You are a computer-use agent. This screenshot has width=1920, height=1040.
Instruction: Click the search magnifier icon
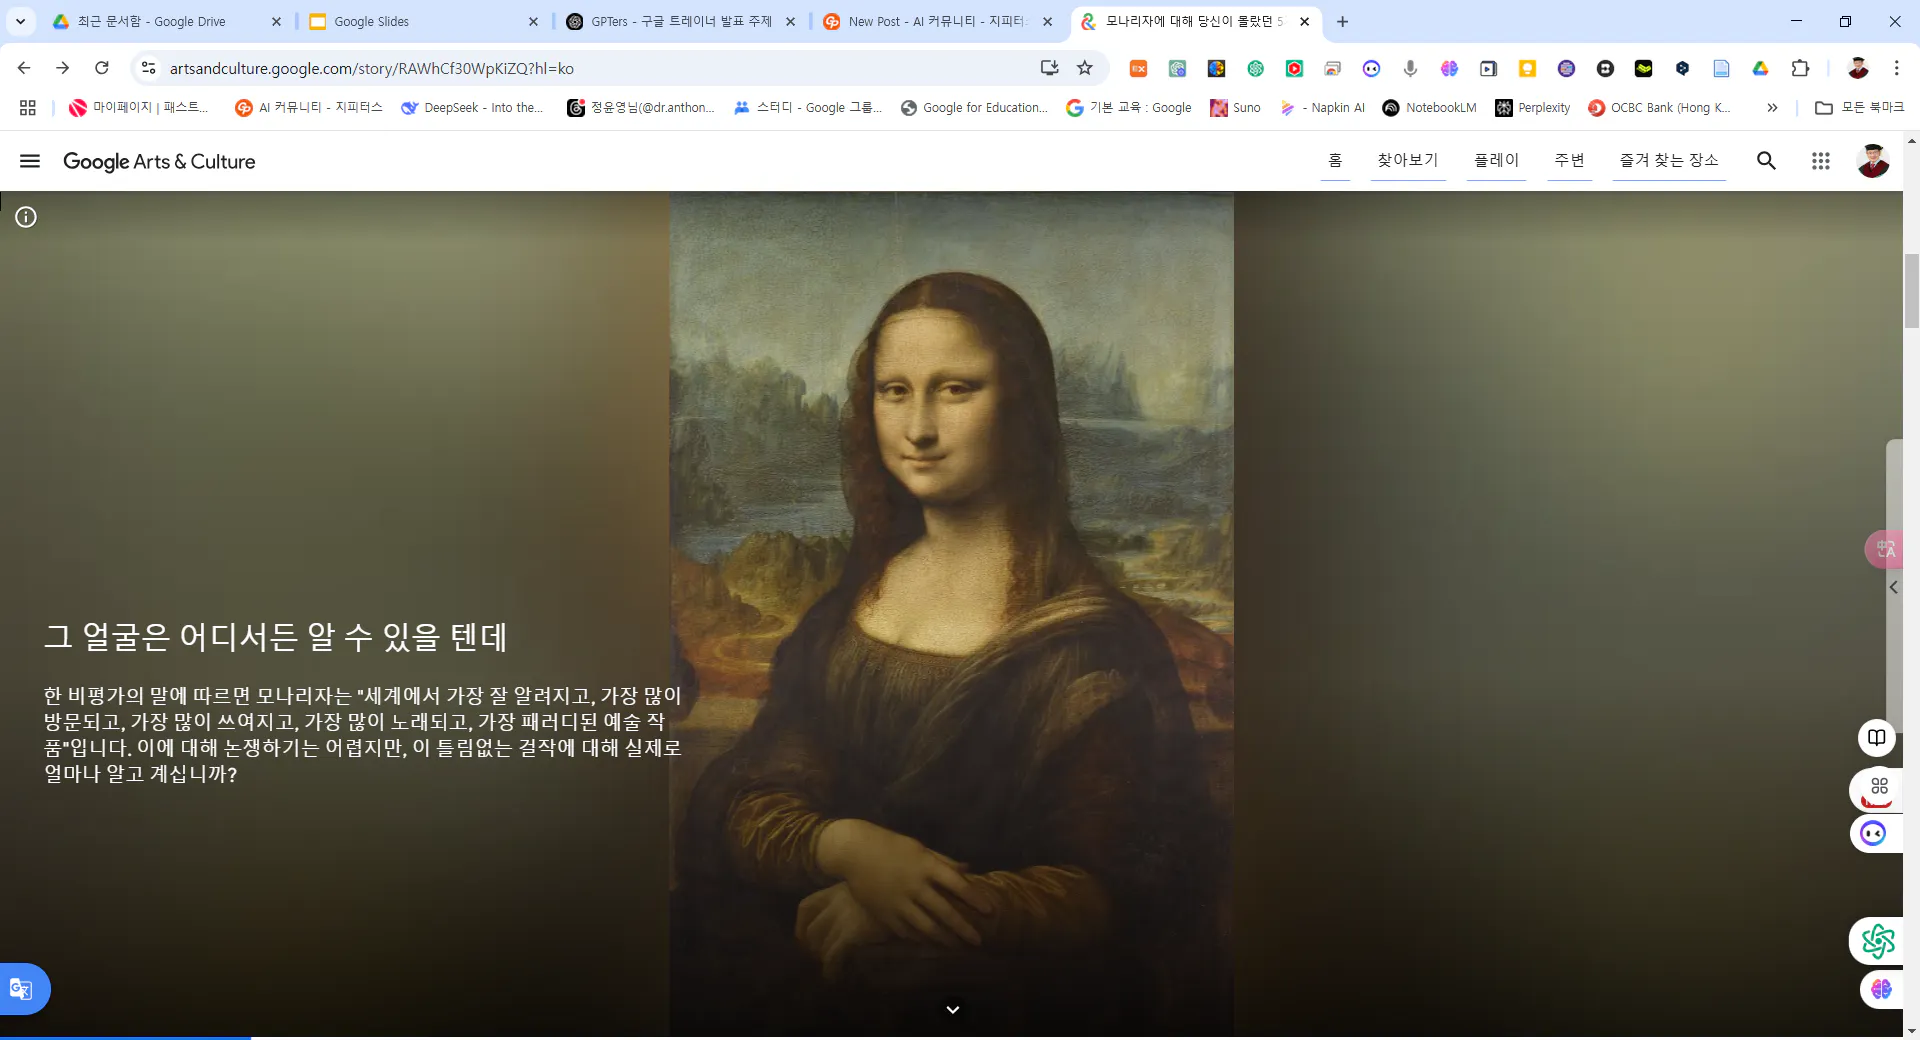pos(1766,161)
